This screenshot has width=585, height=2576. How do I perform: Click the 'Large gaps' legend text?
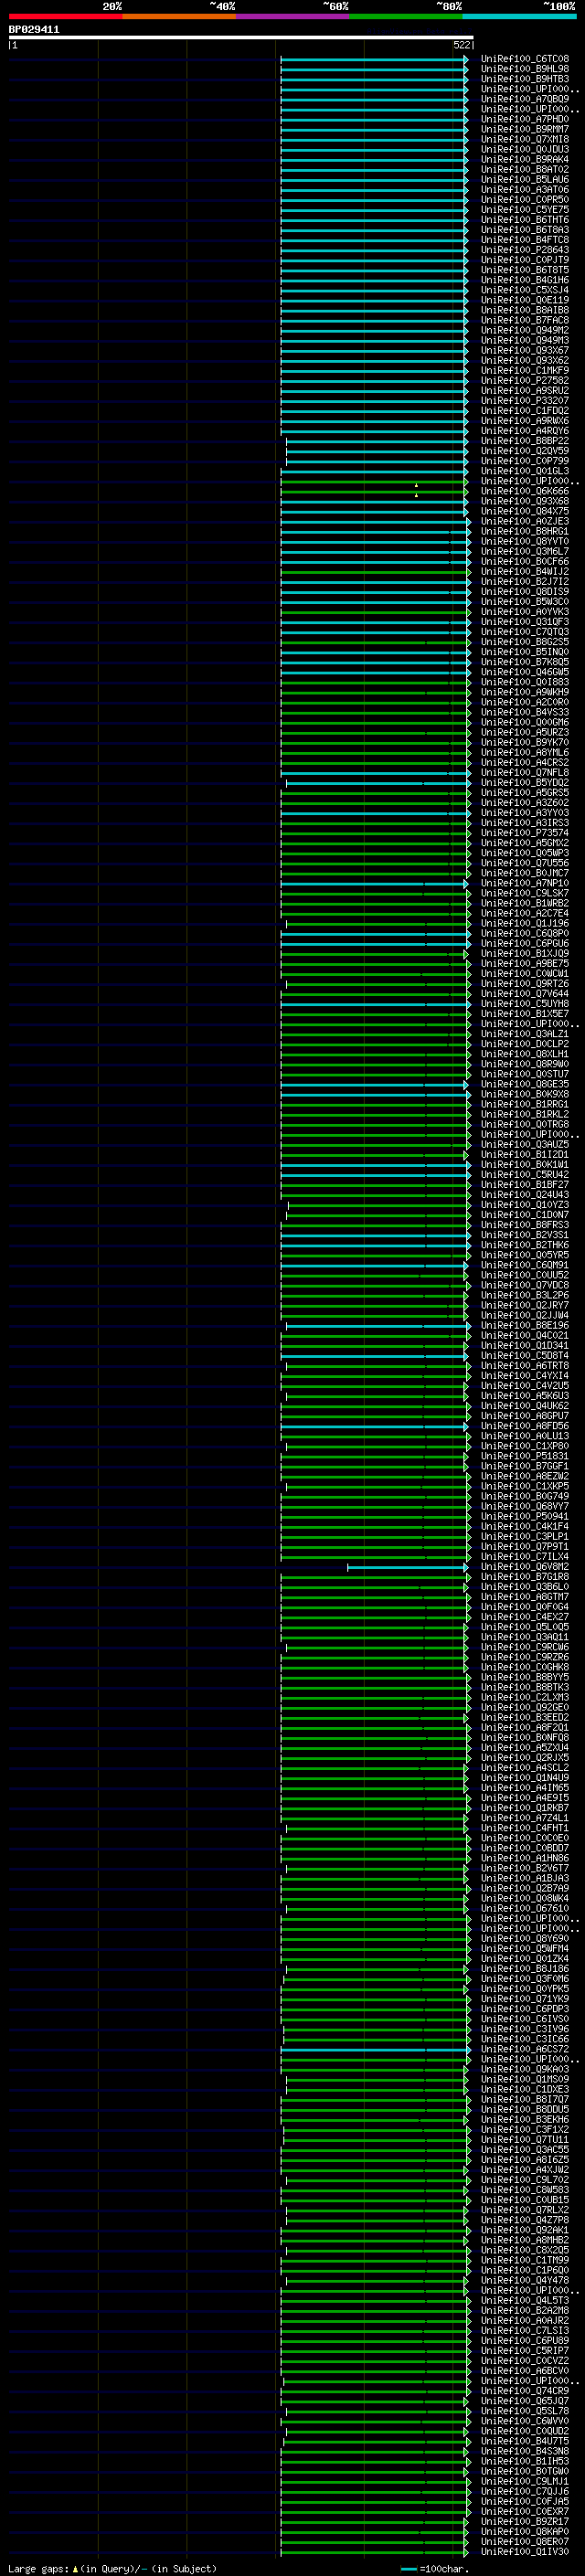[x=39, y=2569]
